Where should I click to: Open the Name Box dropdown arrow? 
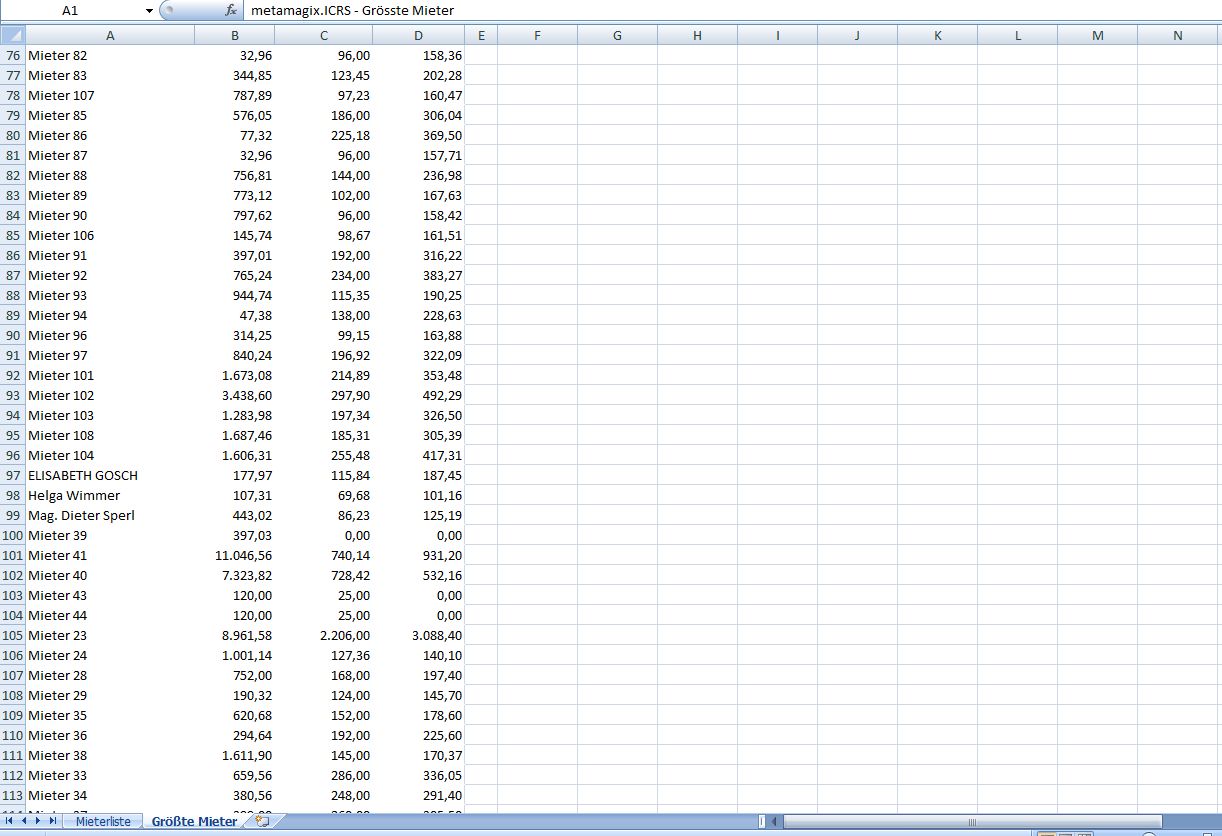(149, 10)
